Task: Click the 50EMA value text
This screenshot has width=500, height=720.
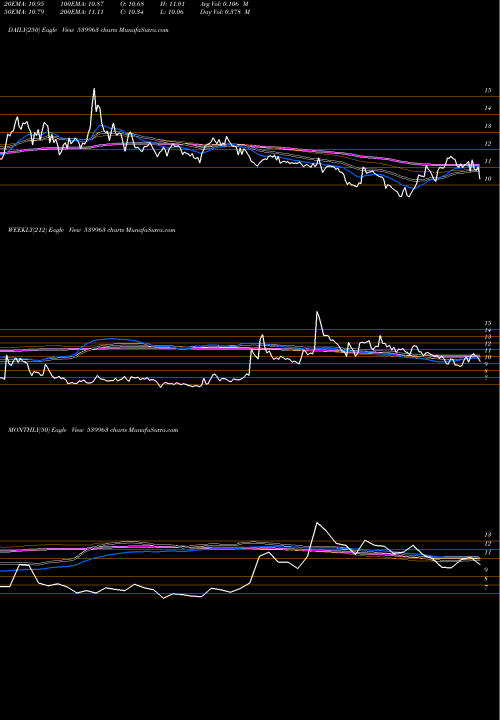Action: click(x=24, y=12)
